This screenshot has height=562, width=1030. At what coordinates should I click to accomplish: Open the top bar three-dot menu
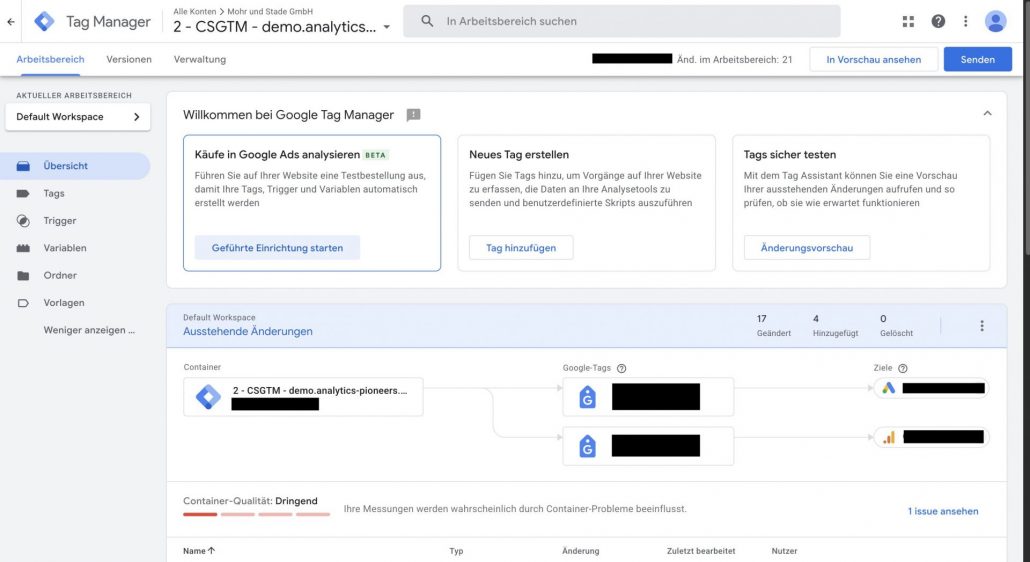pos(966,22)
